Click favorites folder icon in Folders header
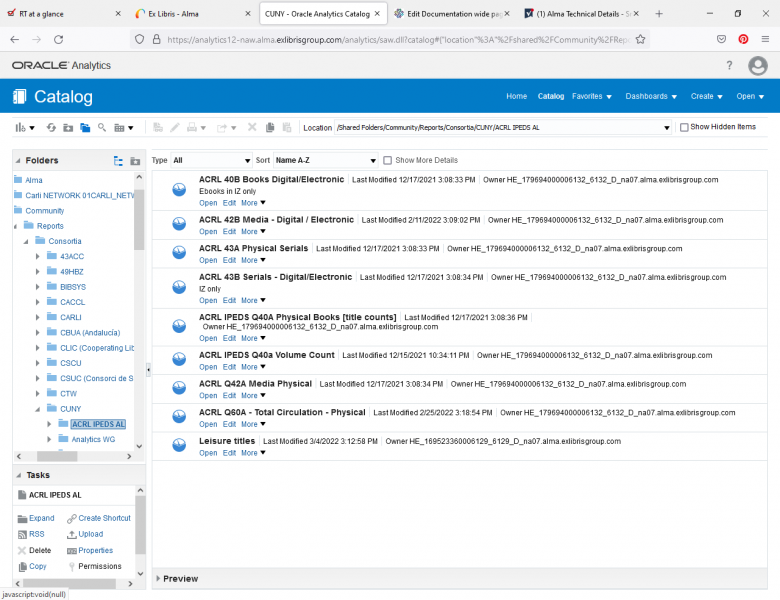The width and height of the screenshot is (780, 600). (x=135, y=161)
